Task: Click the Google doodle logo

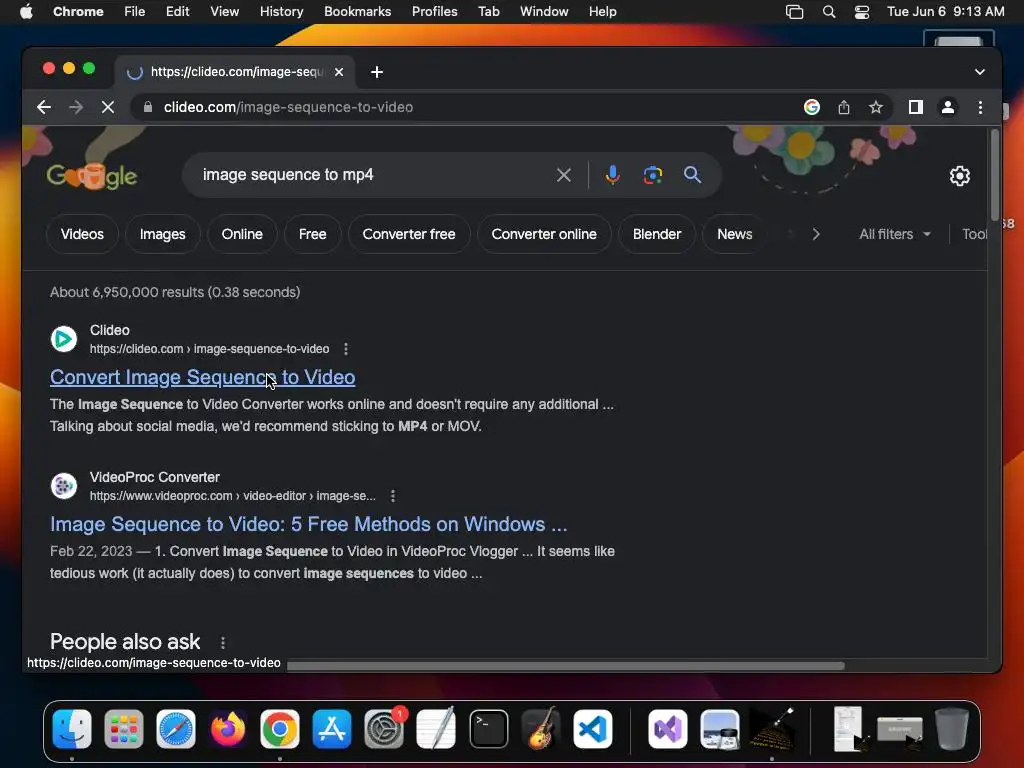Action: (92, 176)
